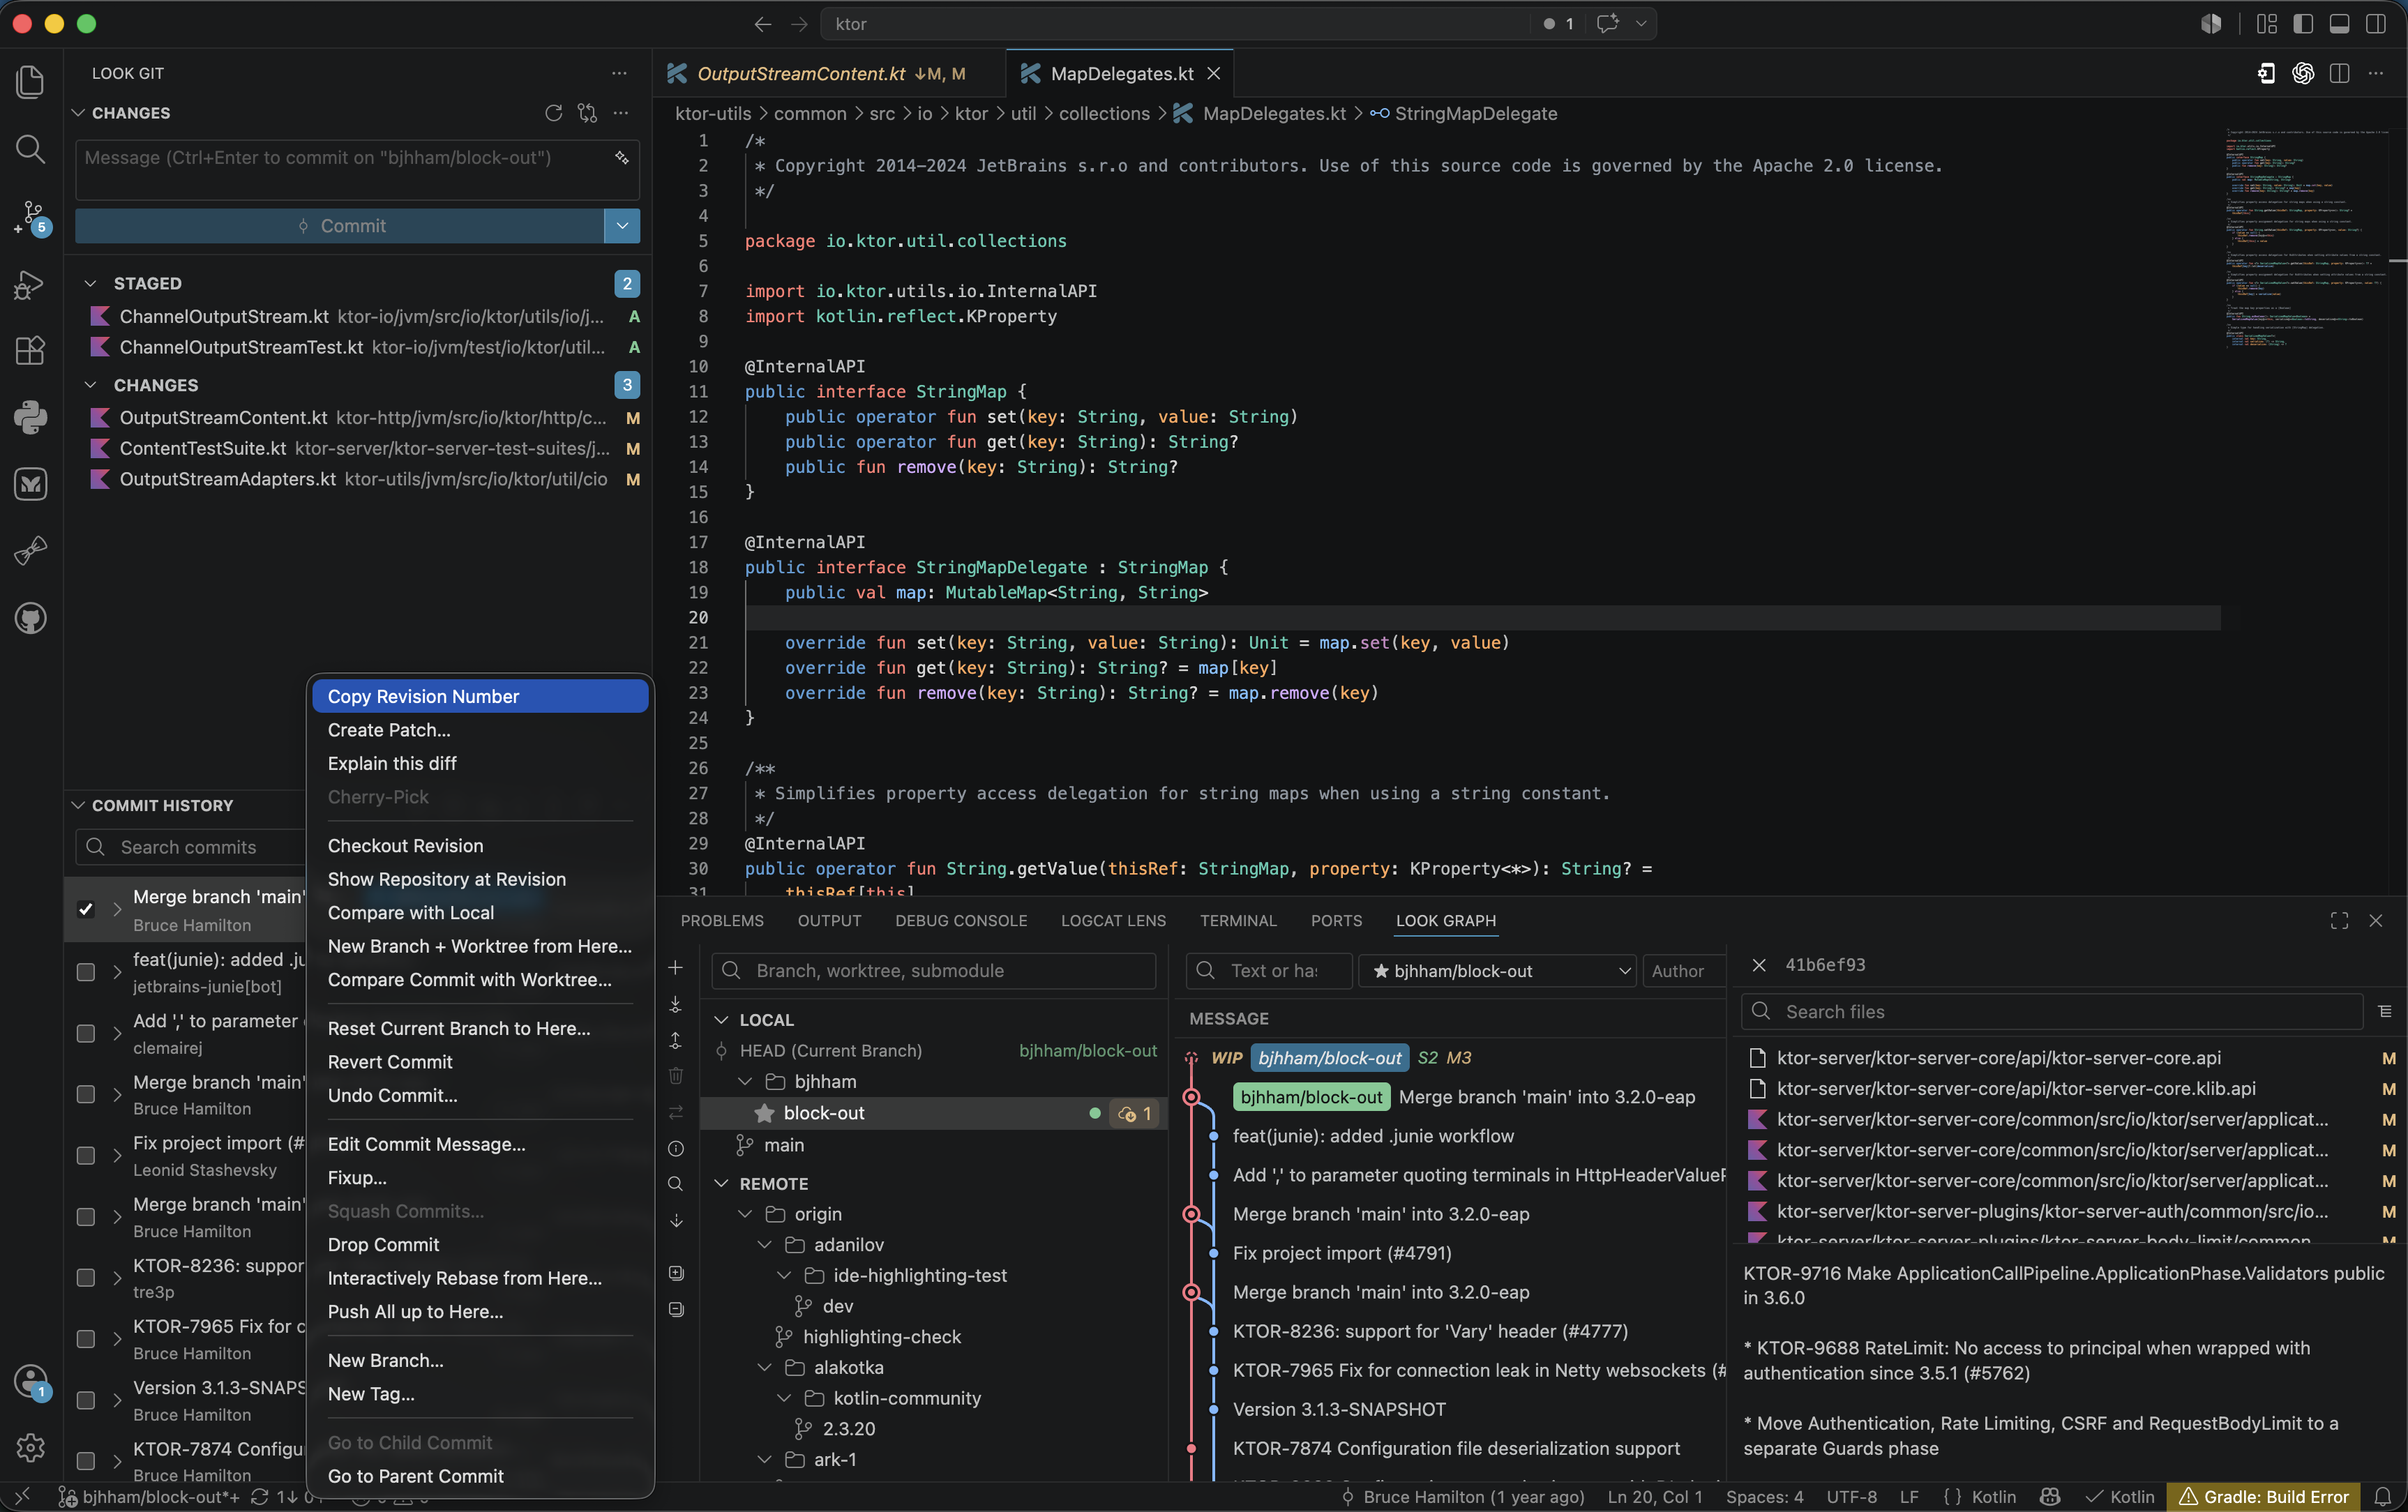2408x1512 pixels.
Task: Switch to the TERMINAL panel tab
Action: tap(1238, 920)
